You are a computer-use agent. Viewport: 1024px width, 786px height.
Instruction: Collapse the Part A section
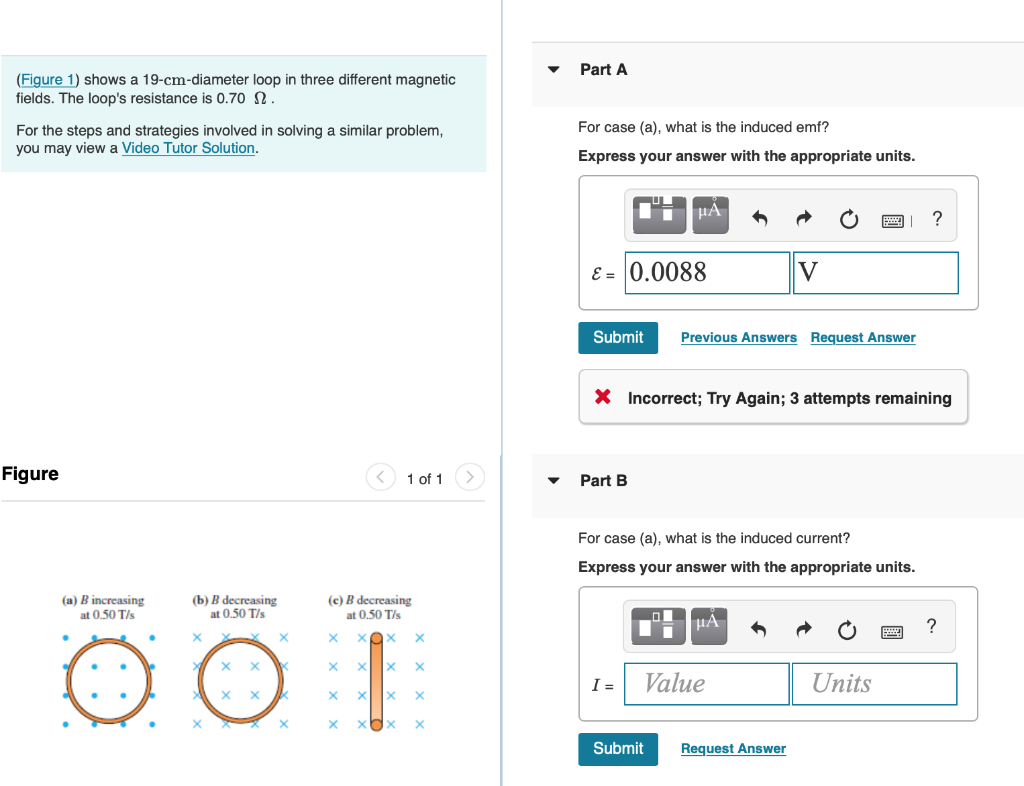[553, 69]
